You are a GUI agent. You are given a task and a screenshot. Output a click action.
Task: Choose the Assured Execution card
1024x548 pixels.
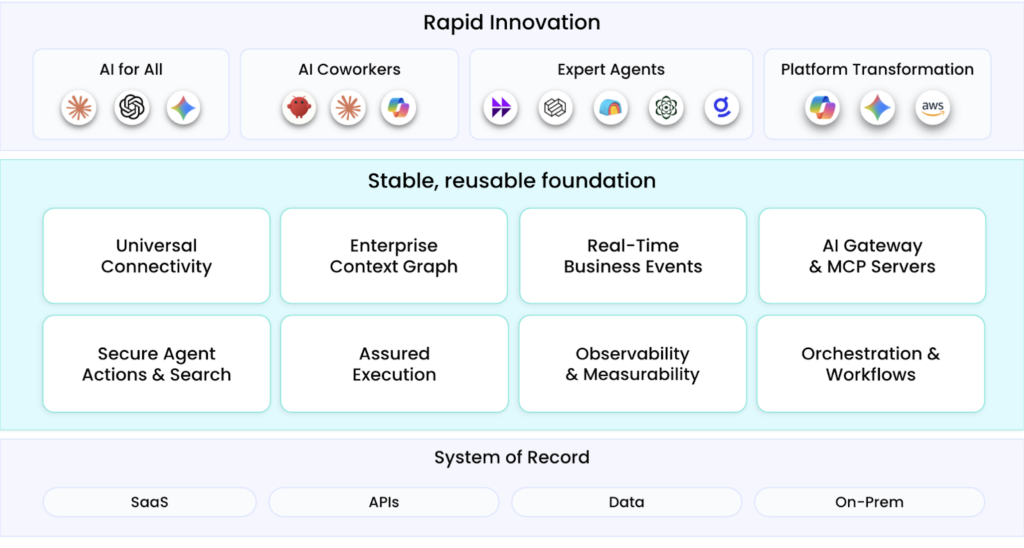394,364
